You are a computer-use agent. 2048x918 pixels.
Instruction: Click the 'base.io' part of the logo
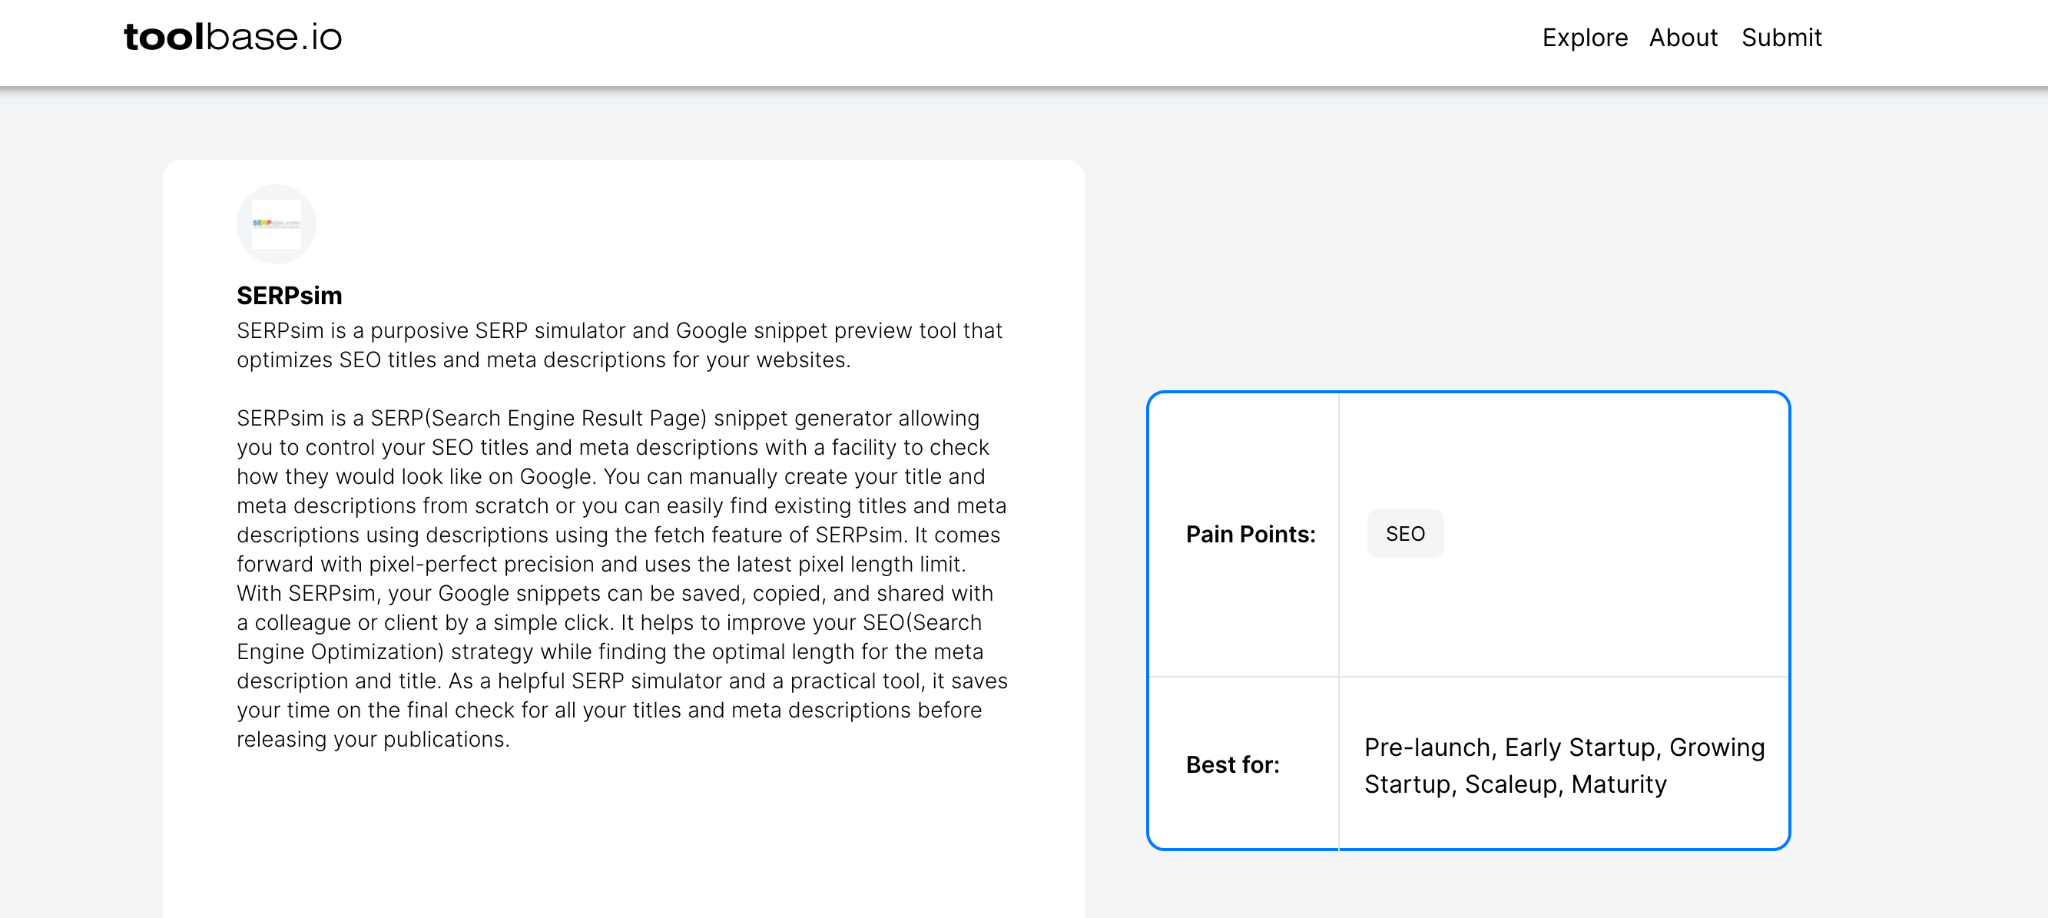274,37
